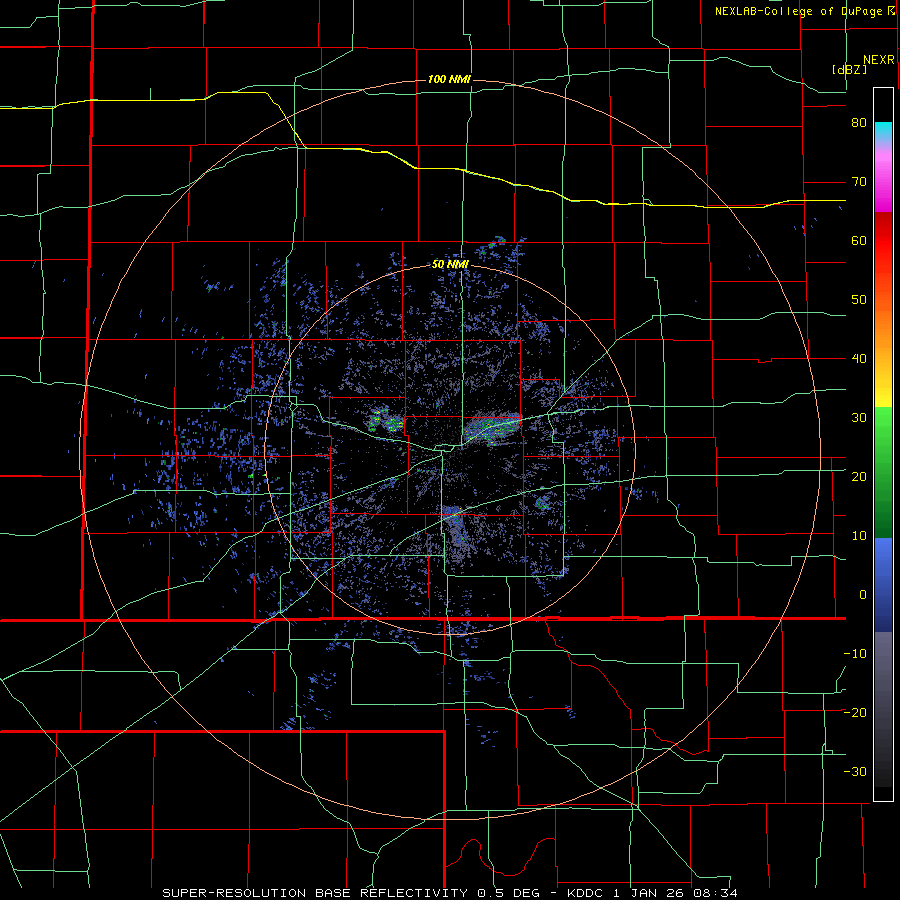Screen dimensions: 900x900
Task: Click the green segment of the color bar
Action: click(x=883, y=472)
